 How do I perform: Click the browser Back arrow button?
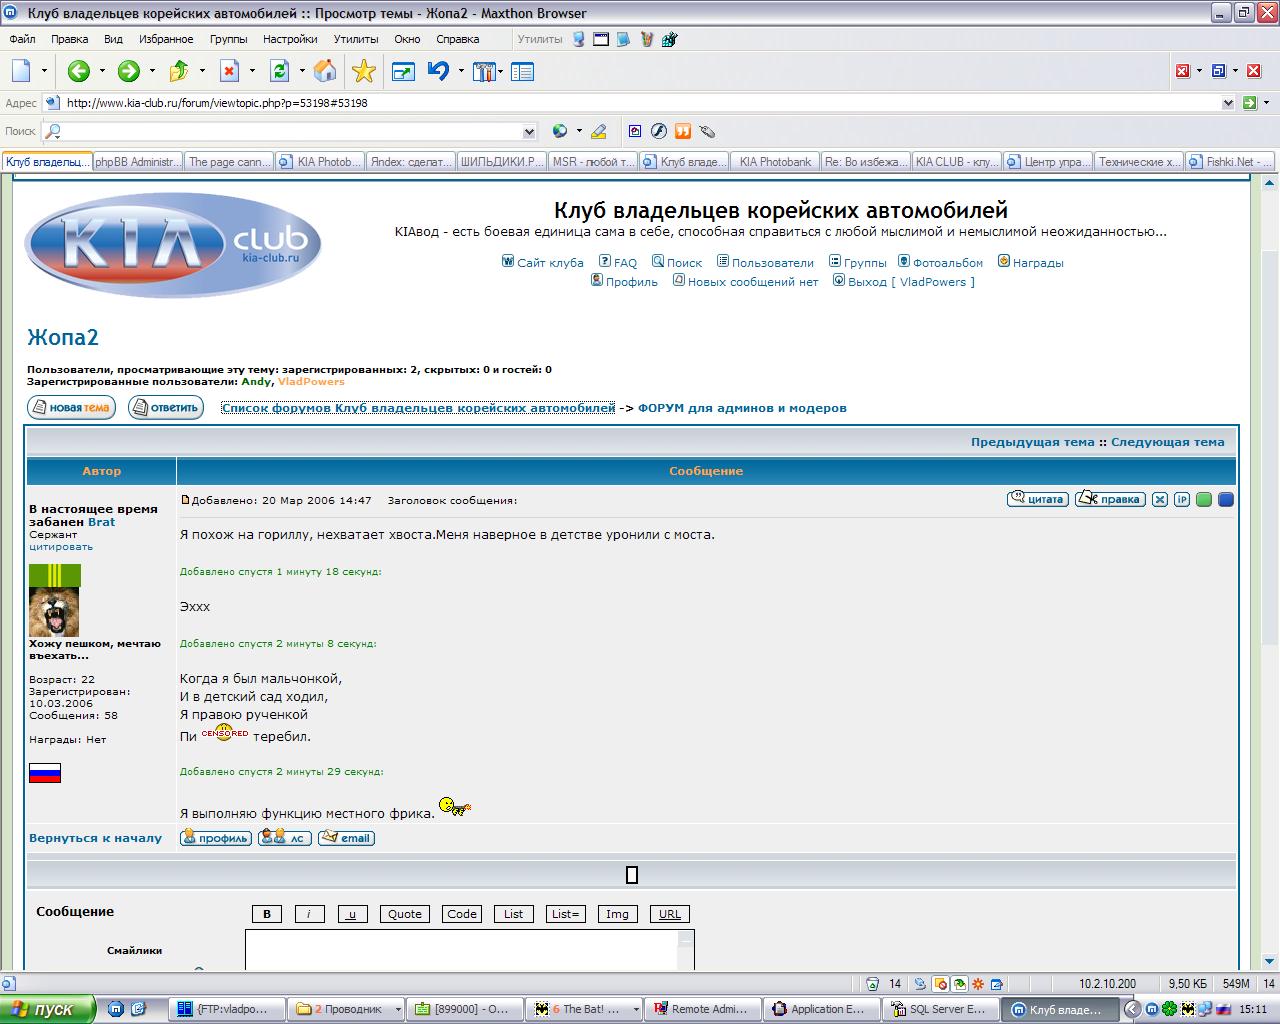tap(79, 71)
